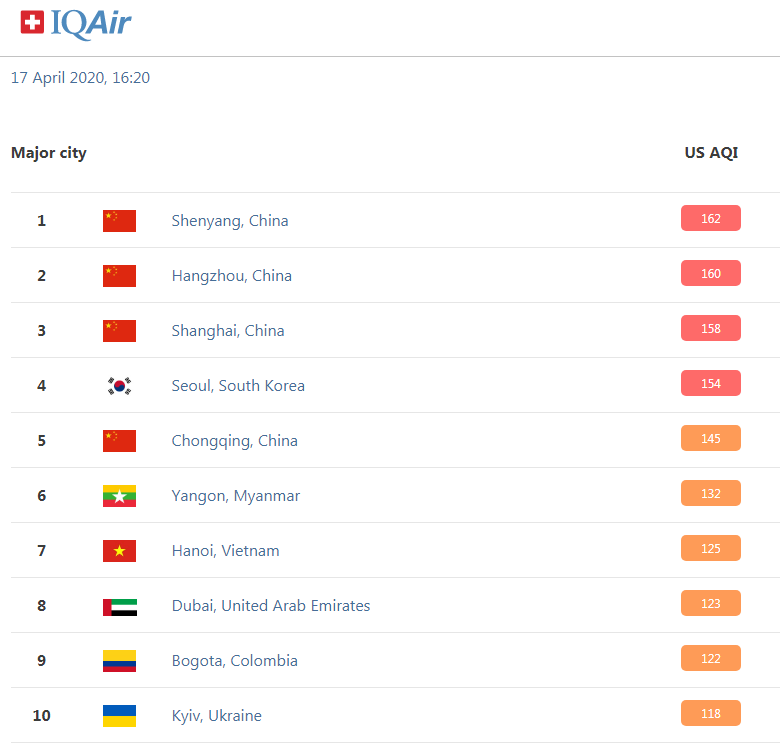Click the United Arab Emirates flag icon
The width and height of the screenshot is (780, 744).
click(x=120, y=607)
